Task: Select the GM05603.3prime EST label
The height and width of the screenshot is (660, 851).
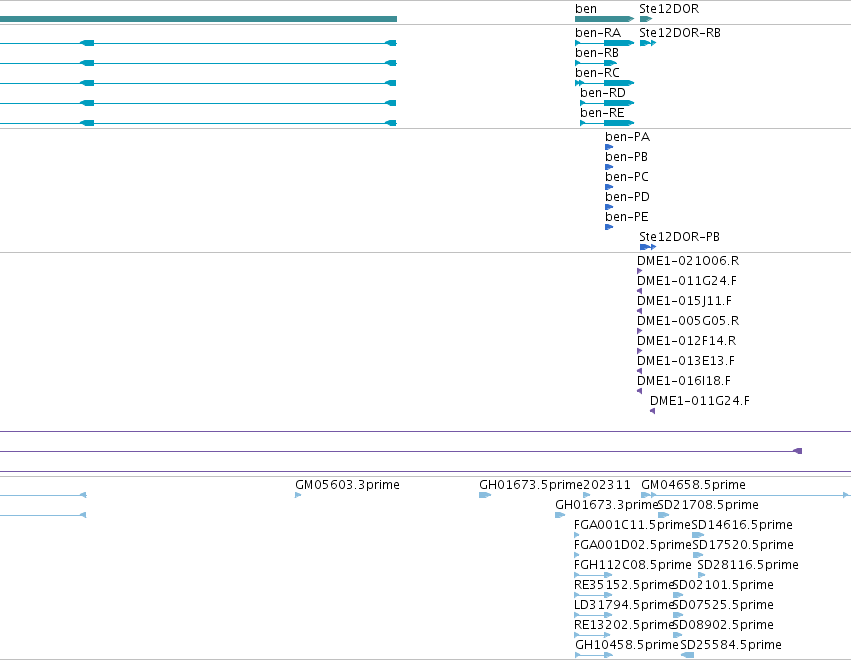Action: 347,485
